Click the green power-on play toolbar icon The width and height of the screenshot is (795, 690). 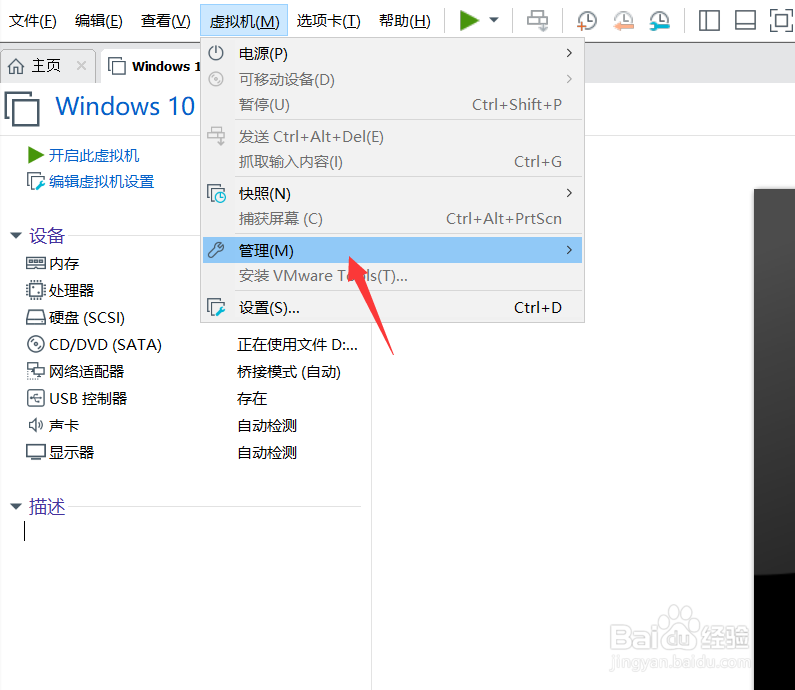coord(469,21)
